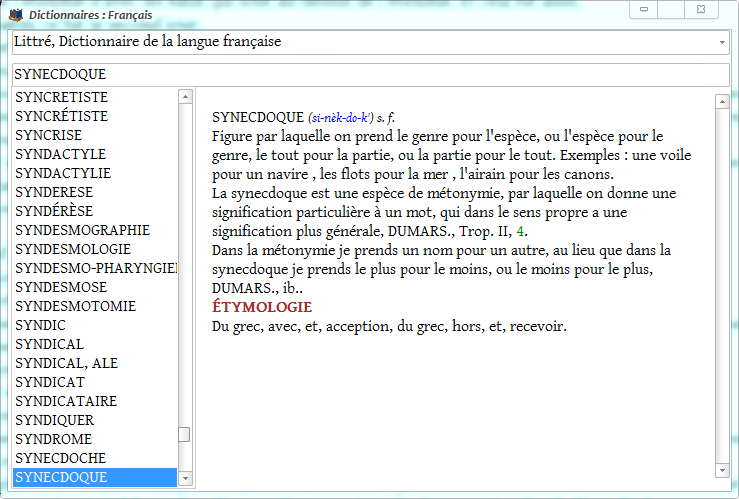Viewport: 739px width, 499px height.
Task: Click the blue pronunciation (si-nèk-do-k')
Action: point(341,118)
